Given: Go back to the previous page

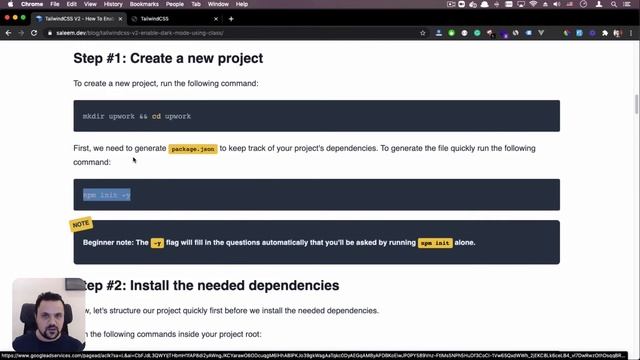Looking at the screenshot, I should (x=8, y=33).
